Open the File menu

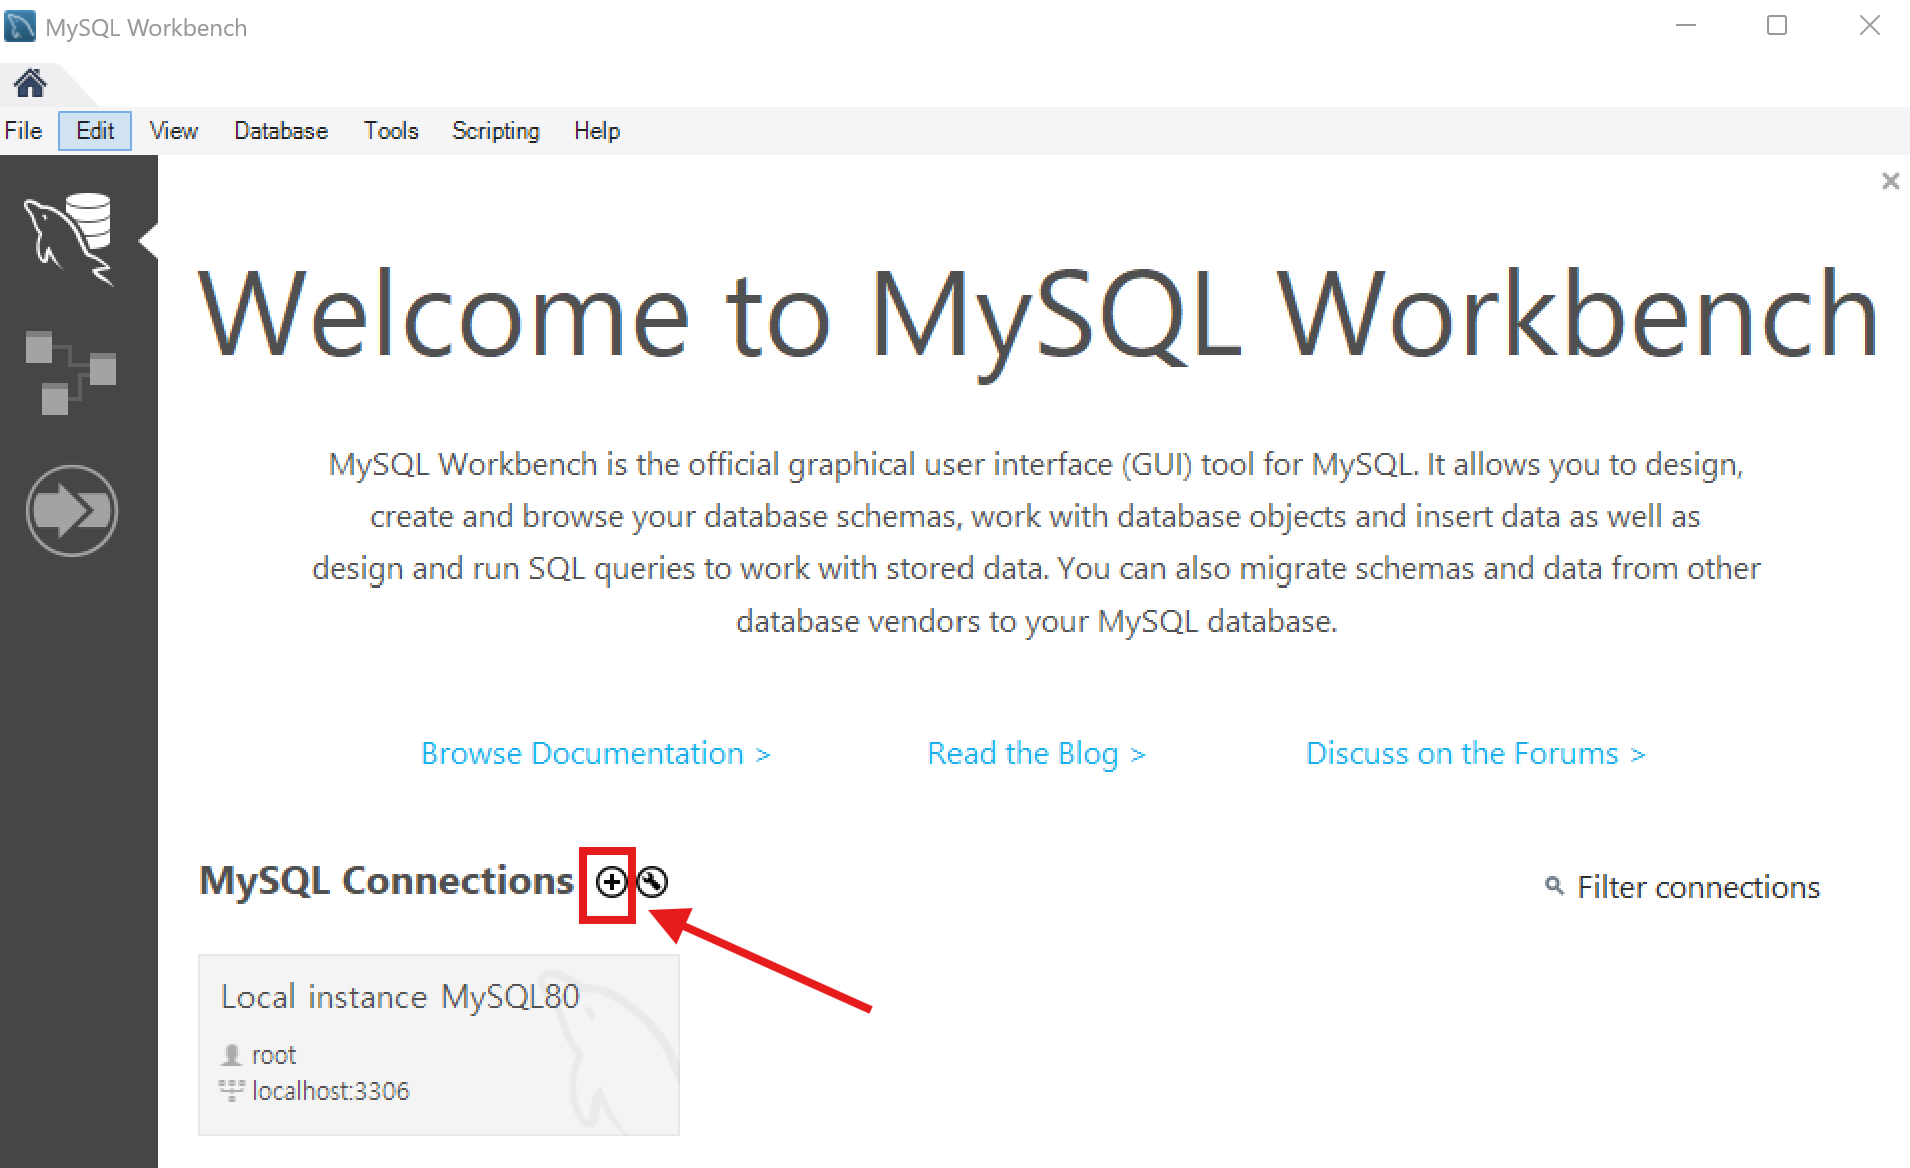pyautogui.click(x=23, y=131)
